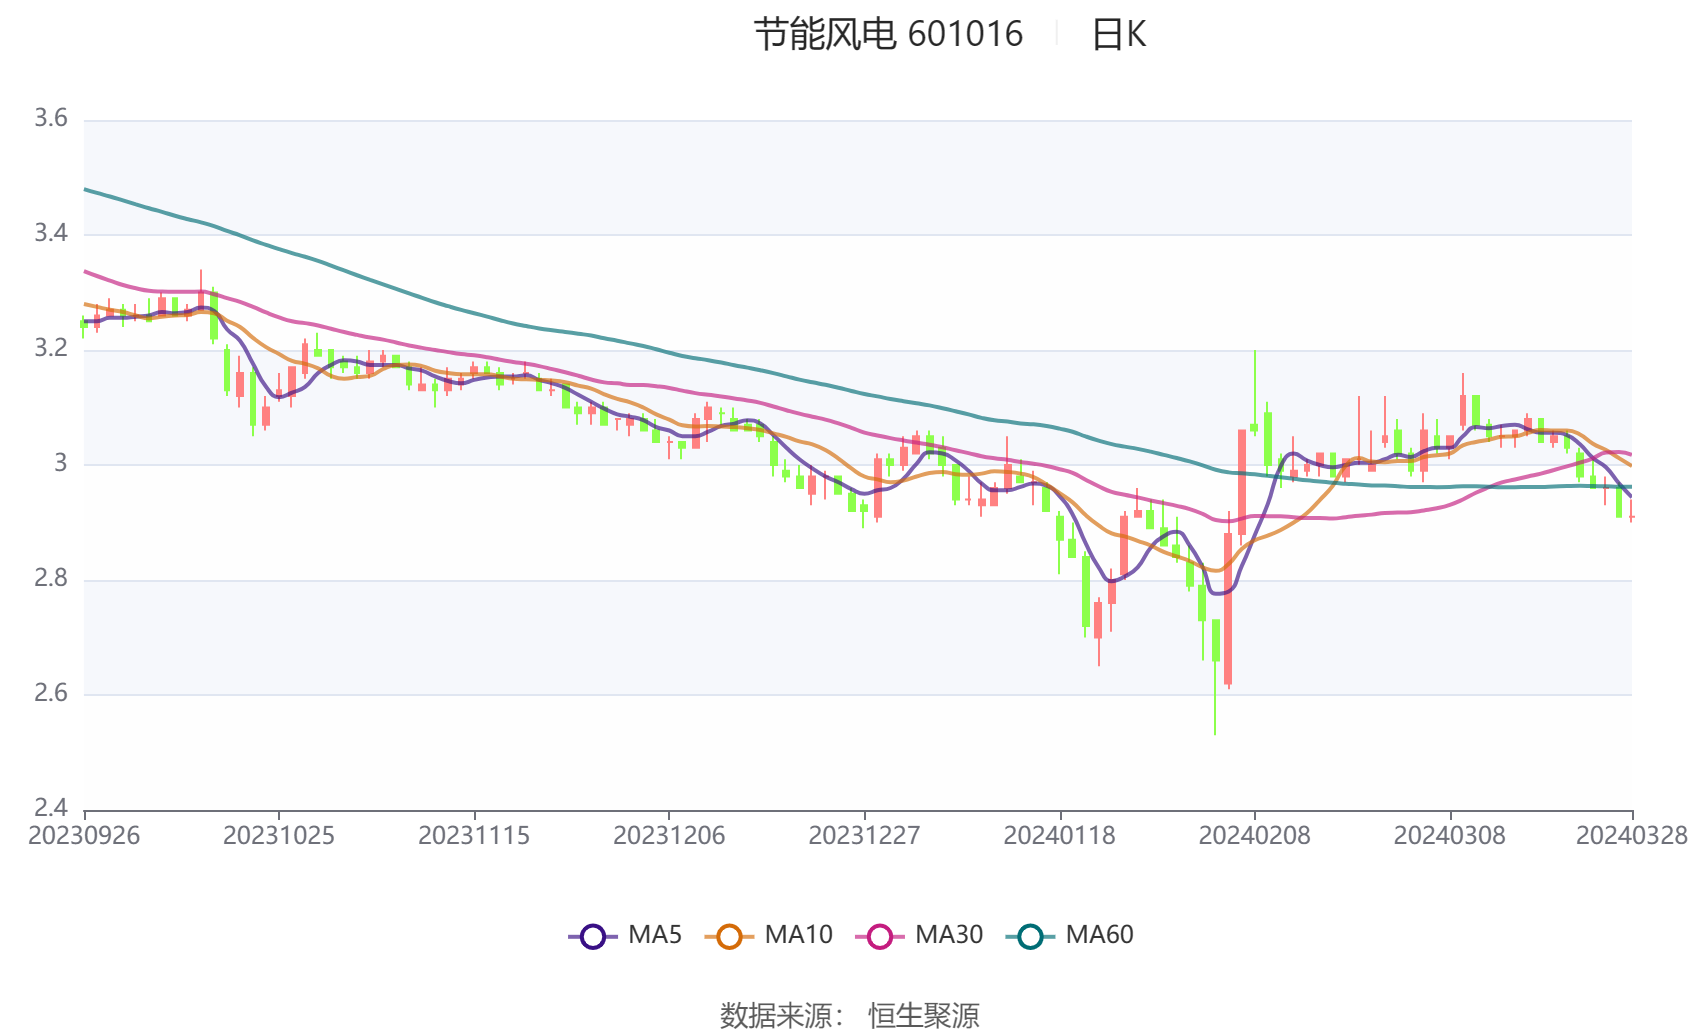Toggle the MA5 legend circle icon
Viewport: 1700px width, 1034px height.
pos(593,937)
